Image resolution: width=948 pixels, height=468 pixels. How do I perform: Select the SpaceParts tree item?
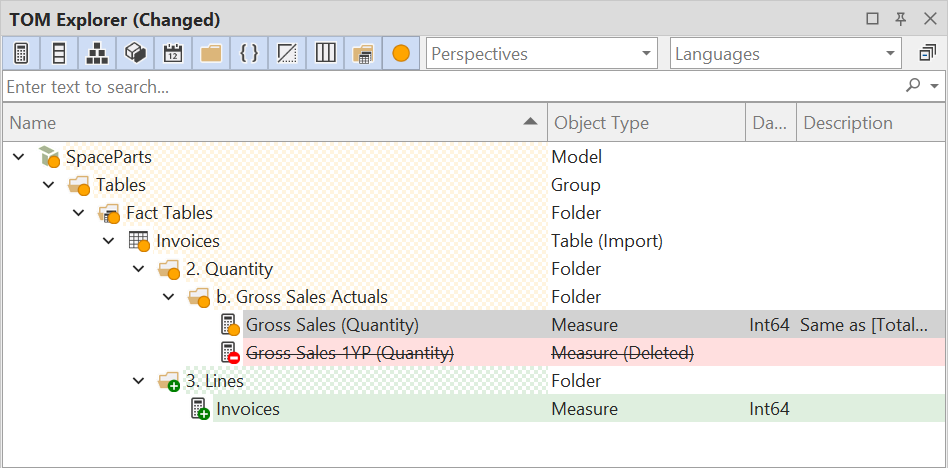click(x=109, y=157)
